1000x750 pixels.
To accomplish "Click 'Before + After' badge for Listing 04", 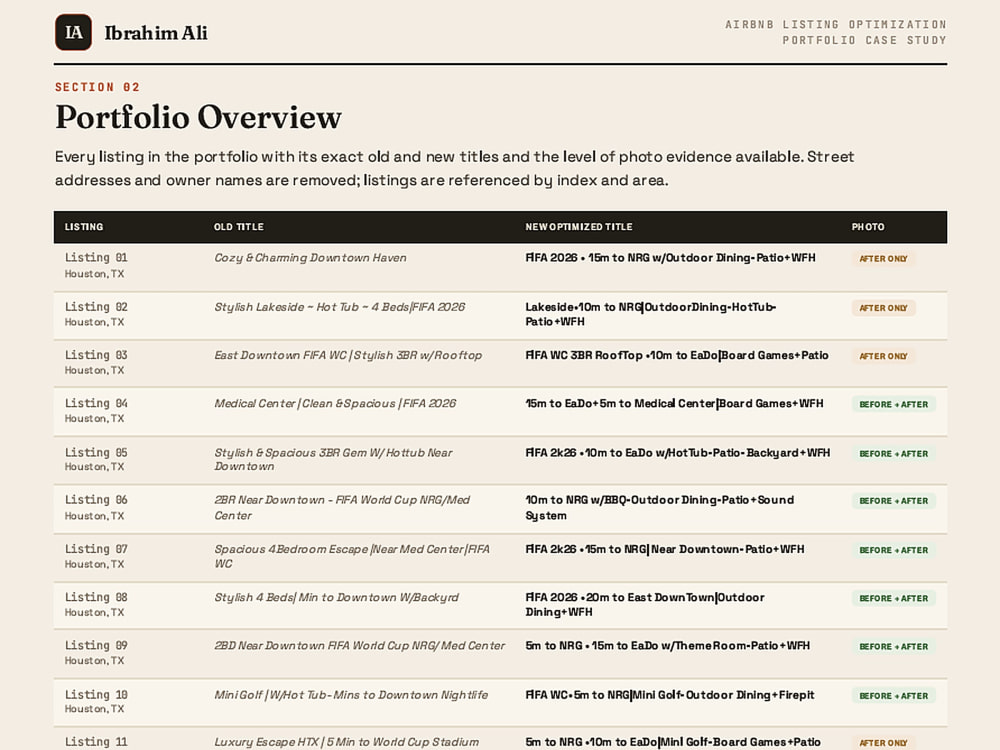I will (x=893, y=404).
